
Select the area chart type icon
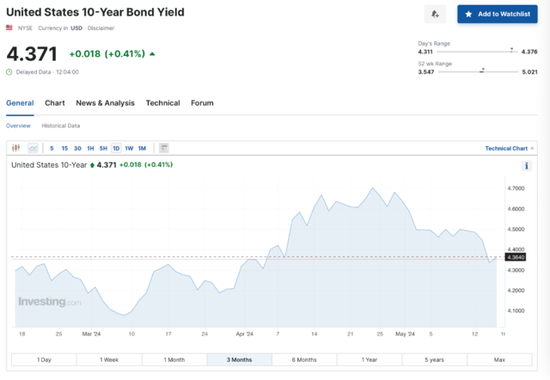click(x=33, y=148)
